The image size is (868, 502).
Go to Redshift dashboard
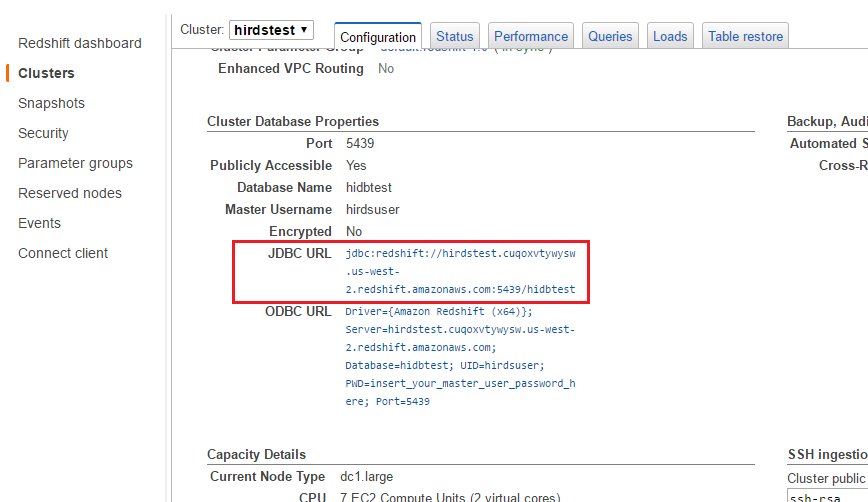pos(80,43)
